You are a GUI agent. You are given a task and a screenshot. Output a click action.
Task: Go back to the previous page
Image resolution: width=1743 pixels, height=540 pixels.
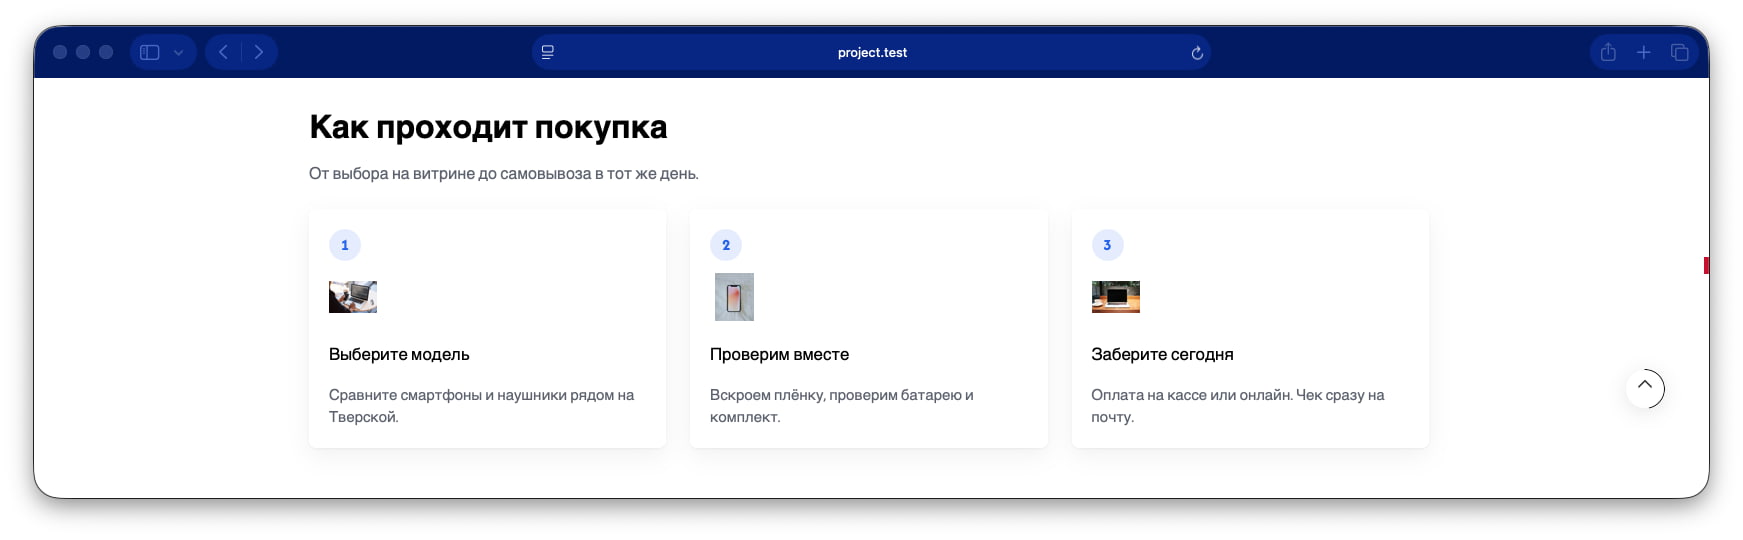click(224, 52)
